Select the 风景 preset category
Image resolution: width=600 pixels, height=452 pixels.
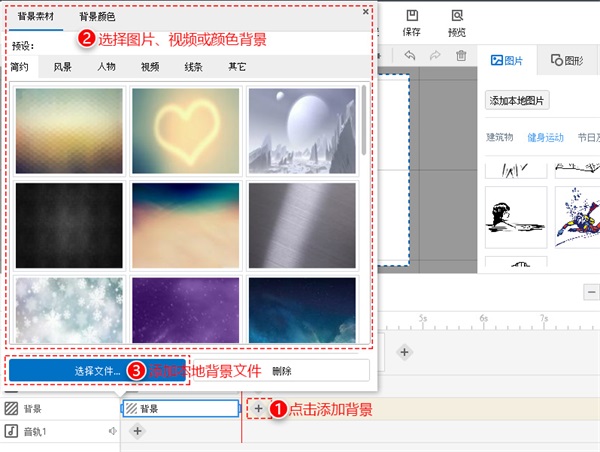tap(62, 67)
